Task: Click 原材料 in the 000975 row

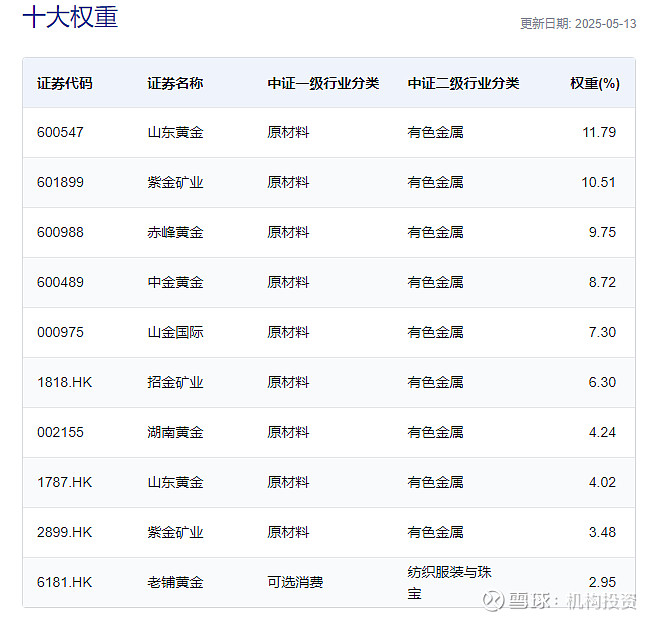Action: (x=288, y=332)
